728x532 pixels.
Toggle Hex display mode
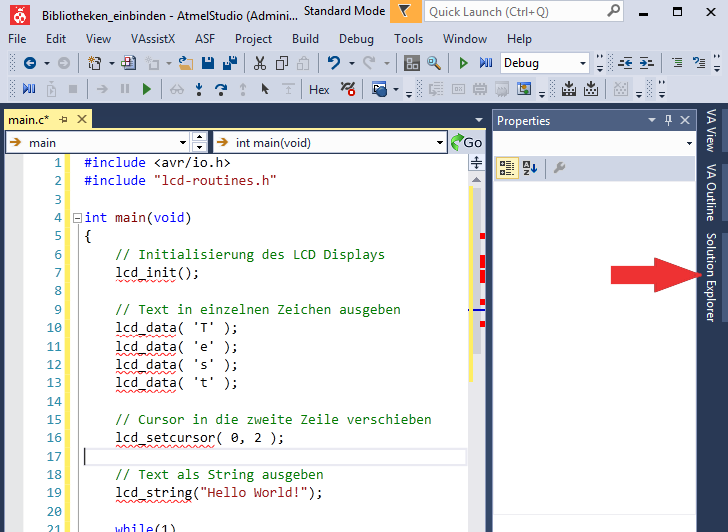319,90
